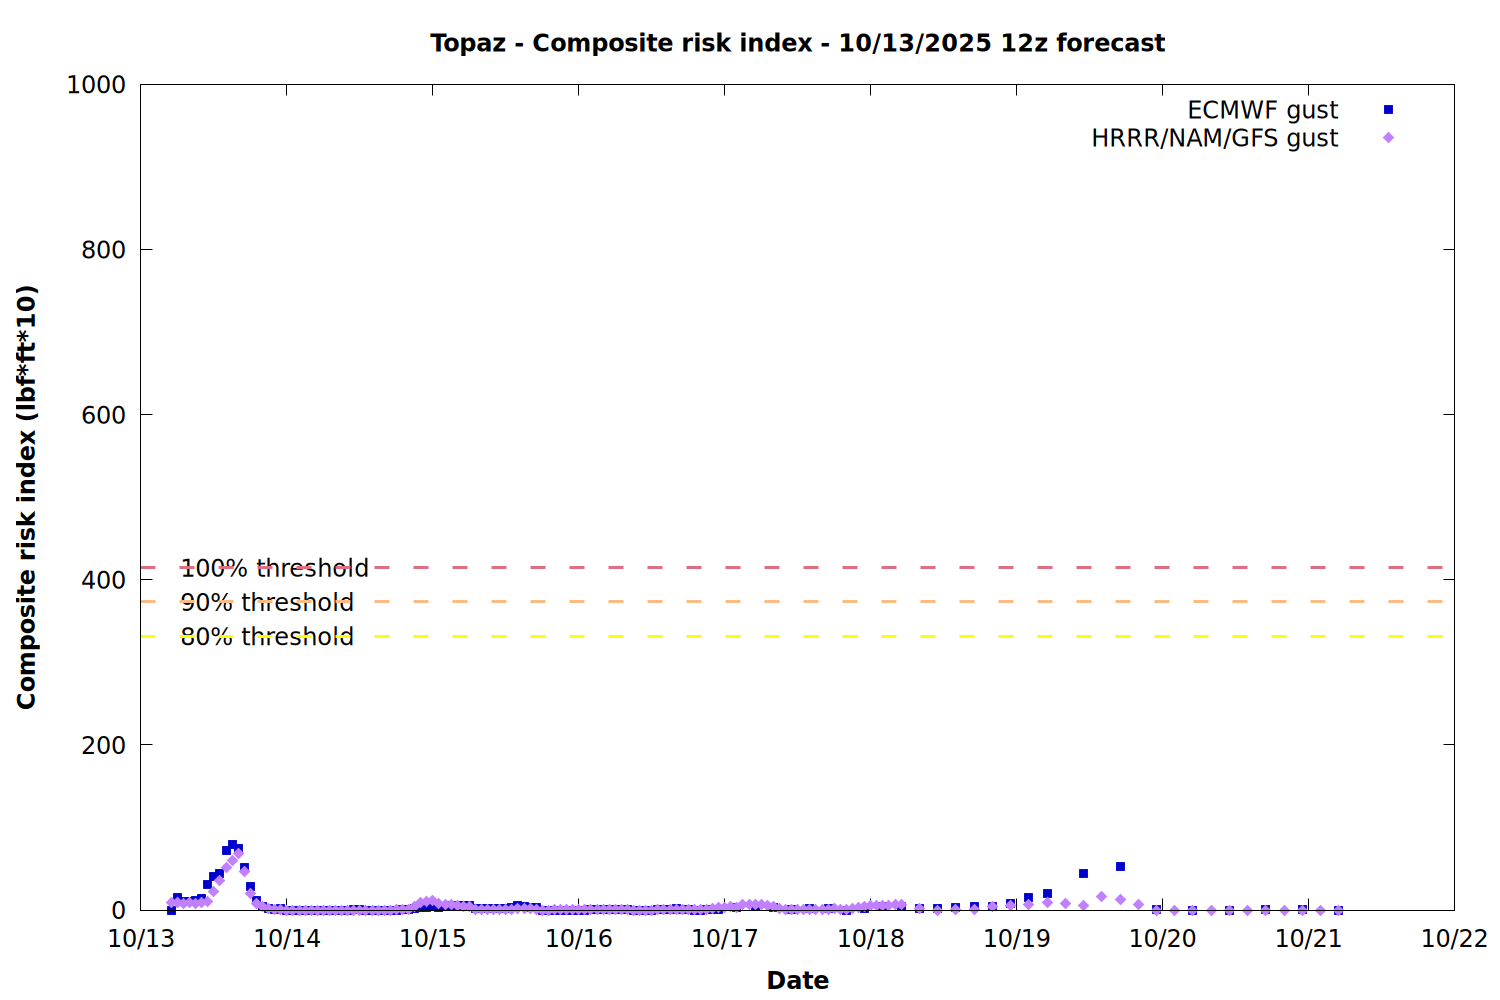Screen dimensions: 1500x1000
Task: Select the 10/19 date tick label
Action: point(1016,939)
